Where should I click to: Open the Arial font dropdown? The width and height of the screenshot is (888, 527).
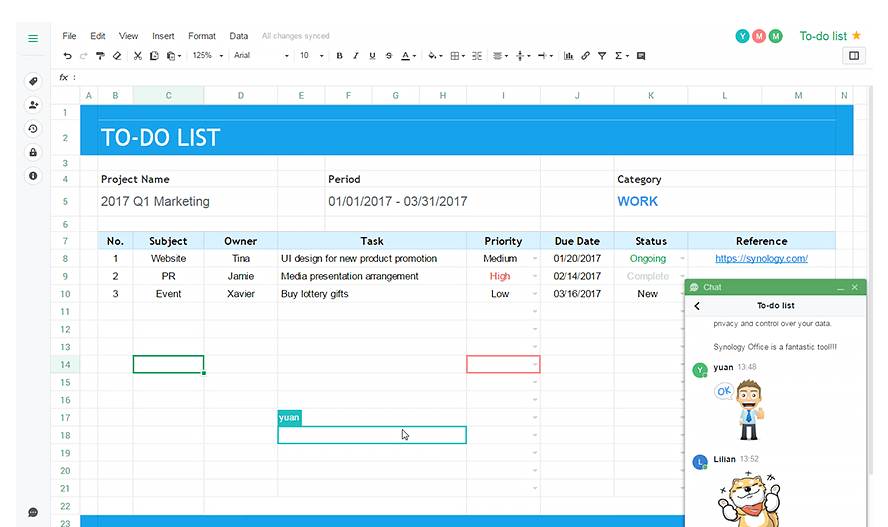261,55
